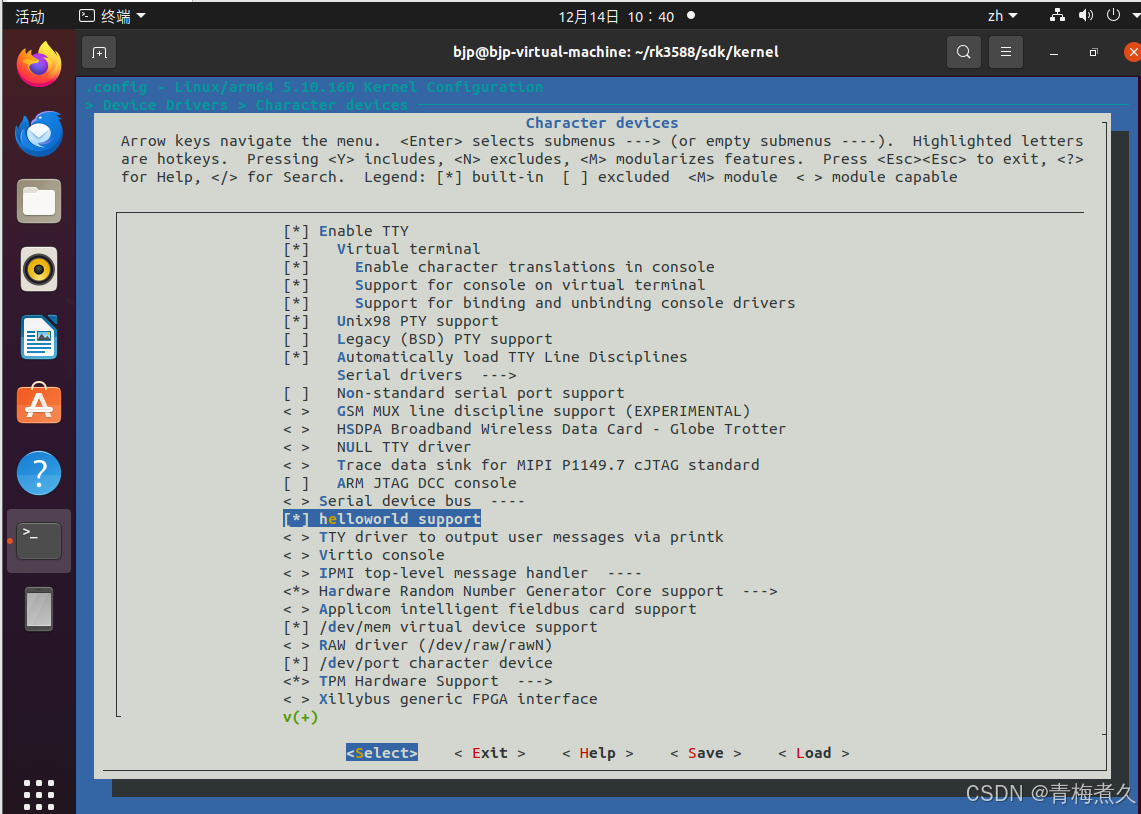1141x814 pixels.
Task: Open the 终端 app menu dropdown
Action: tap(112, 15)
